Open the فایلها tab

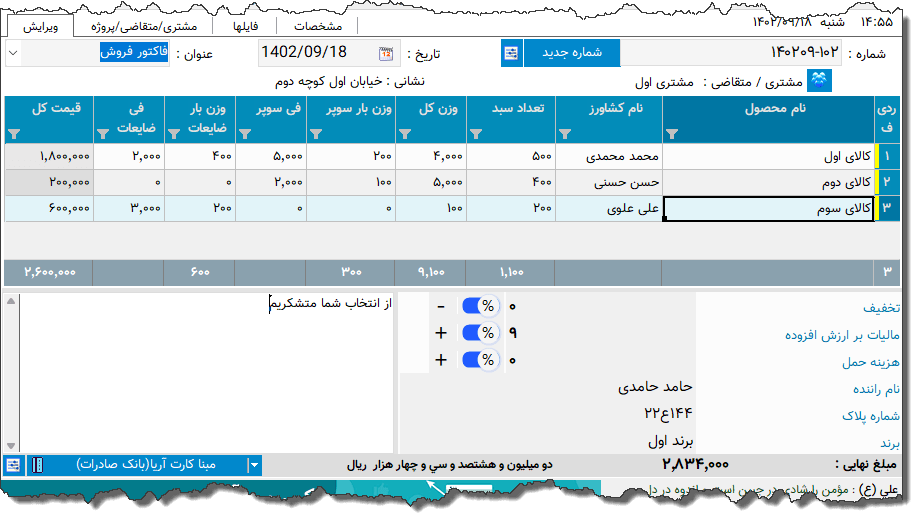245,26
